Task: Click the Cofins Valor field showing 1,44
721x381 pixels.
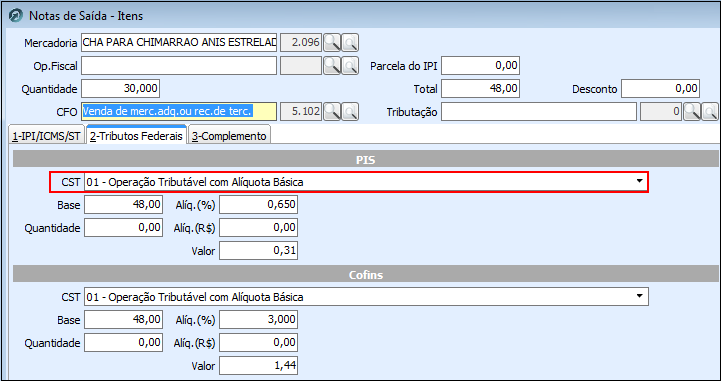Action: click(x=258, y=366)
